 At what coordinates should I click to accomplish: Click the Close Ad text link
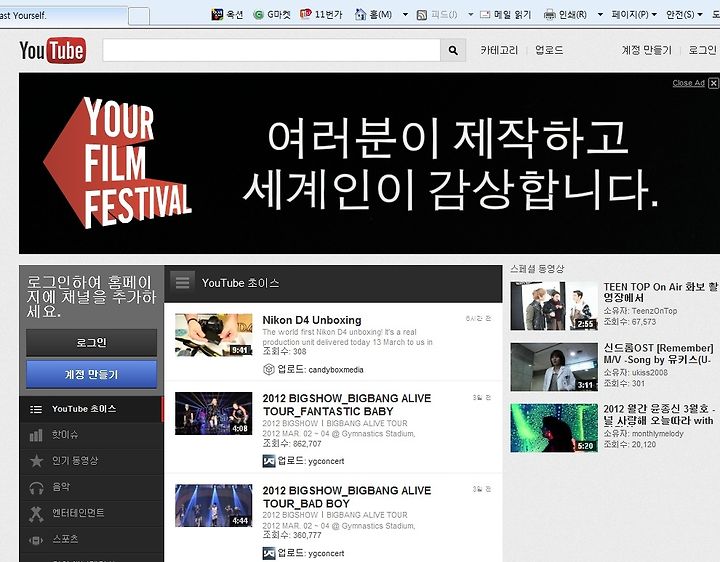pos(688,83)
